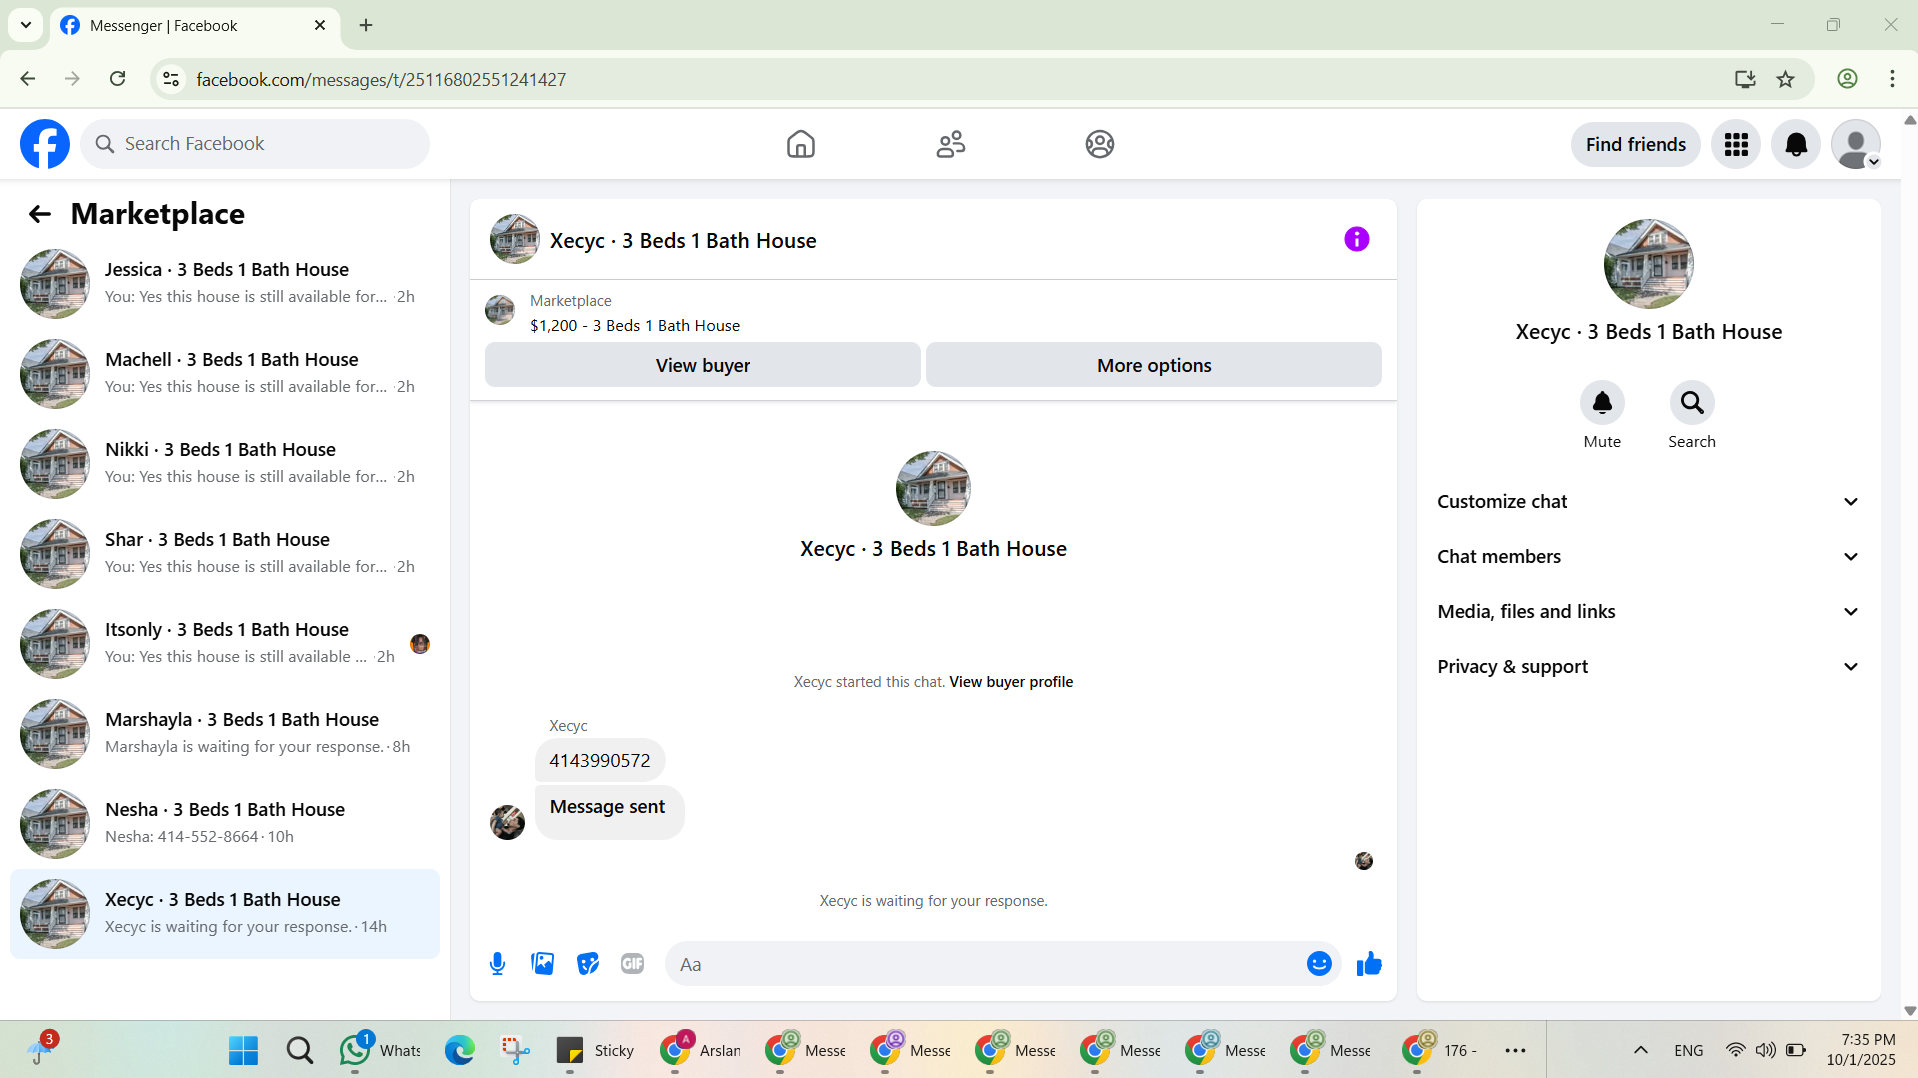Open Nikki's 3 Beds 1 Bath House chat

tap(225, 464)
